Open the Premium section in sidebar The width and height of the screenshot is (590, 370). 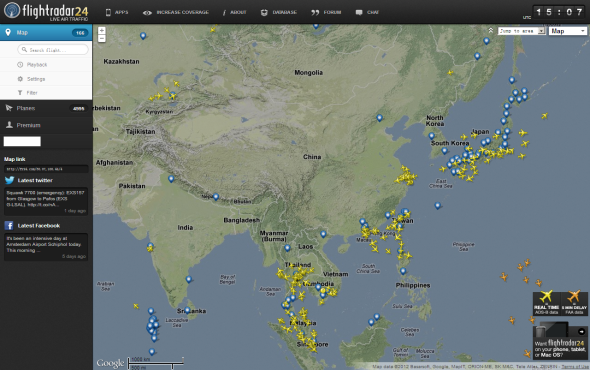click(x=46, y=125)
